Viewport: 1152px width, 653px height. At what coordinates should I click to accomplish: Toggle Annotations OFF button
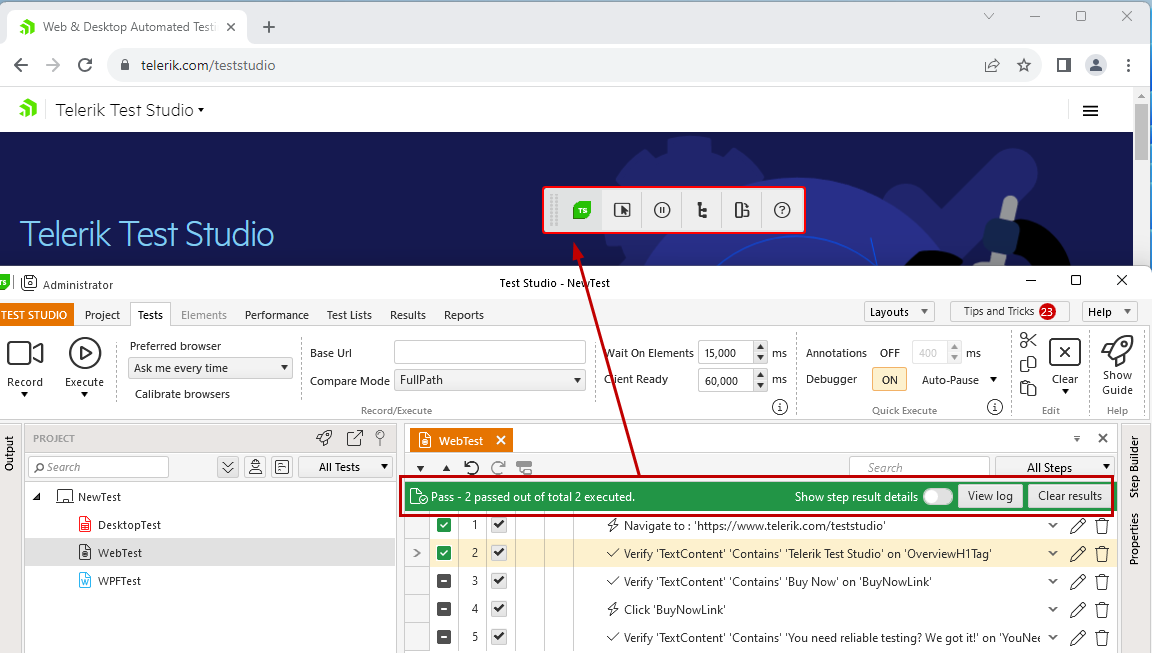890,353
